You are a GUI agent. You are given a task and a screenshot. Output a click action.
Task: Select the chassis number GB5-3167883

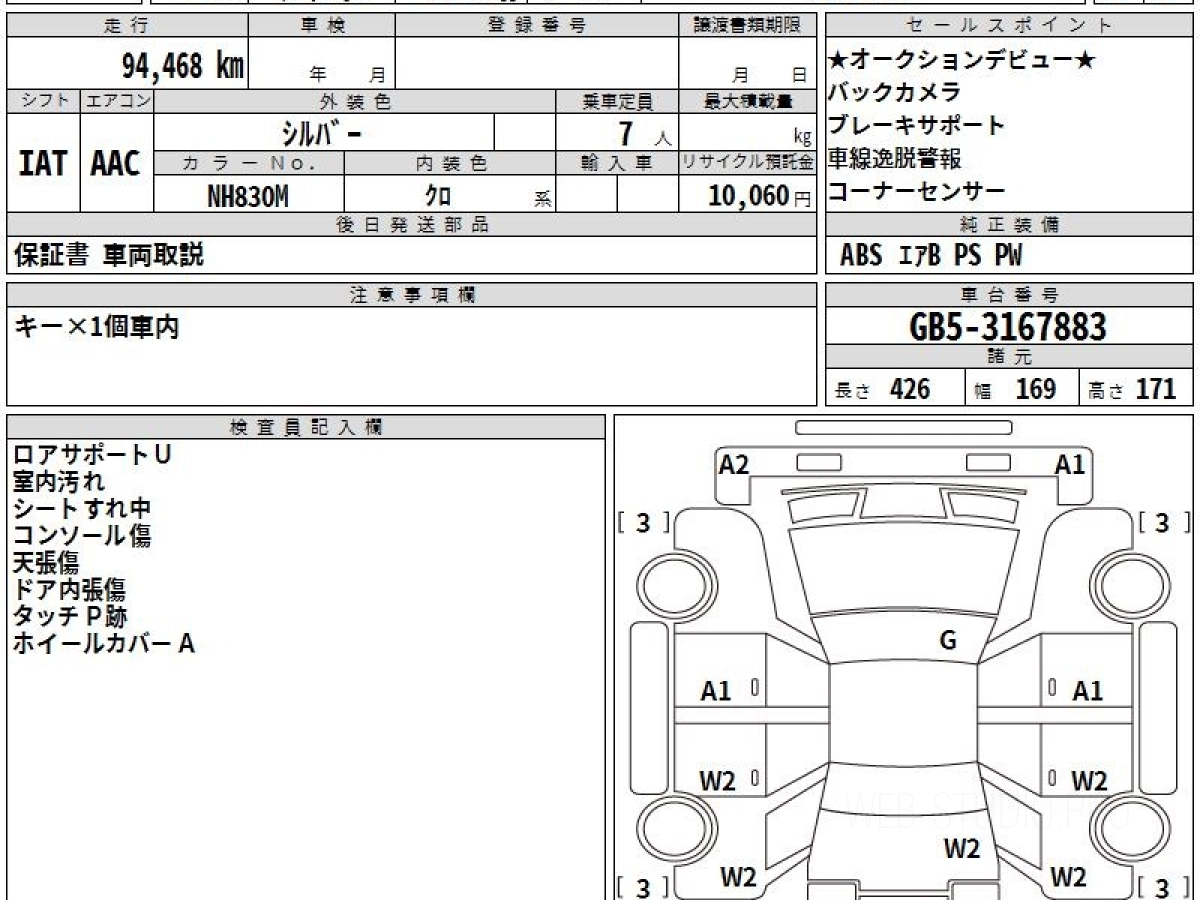1009,327
